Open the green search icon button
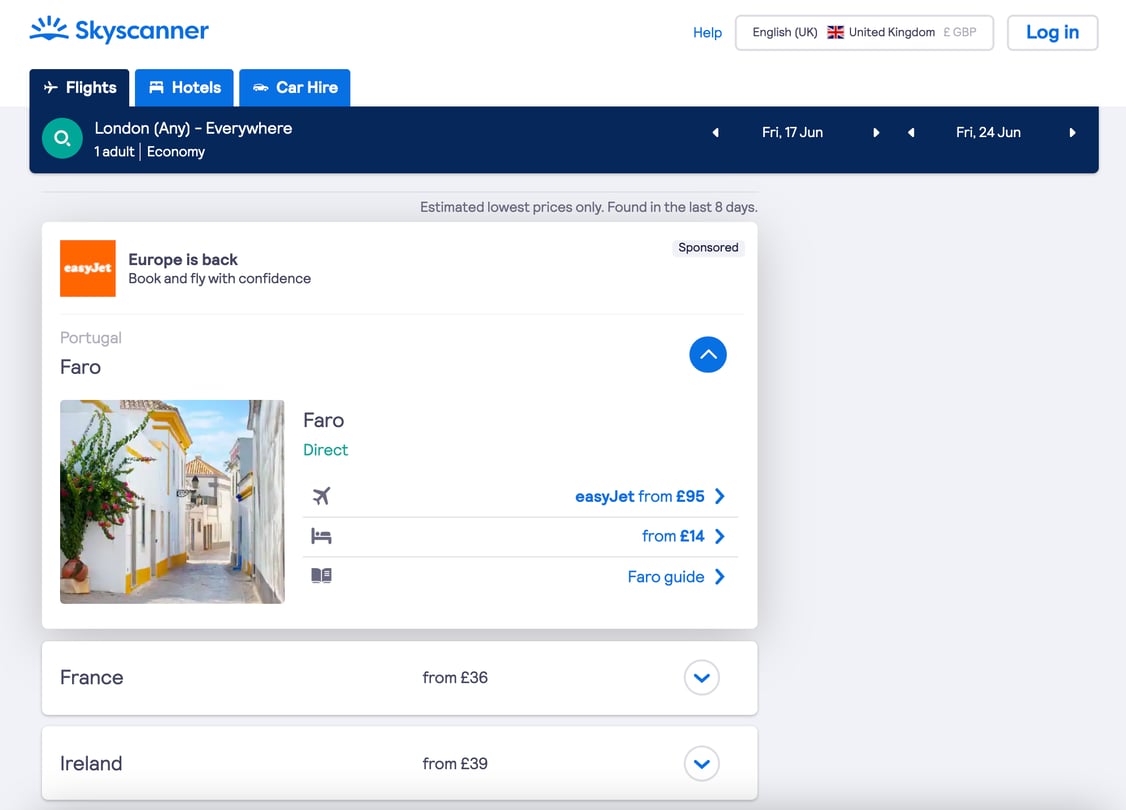This screenshot has width=1126, height=810. tap(62, 138)
